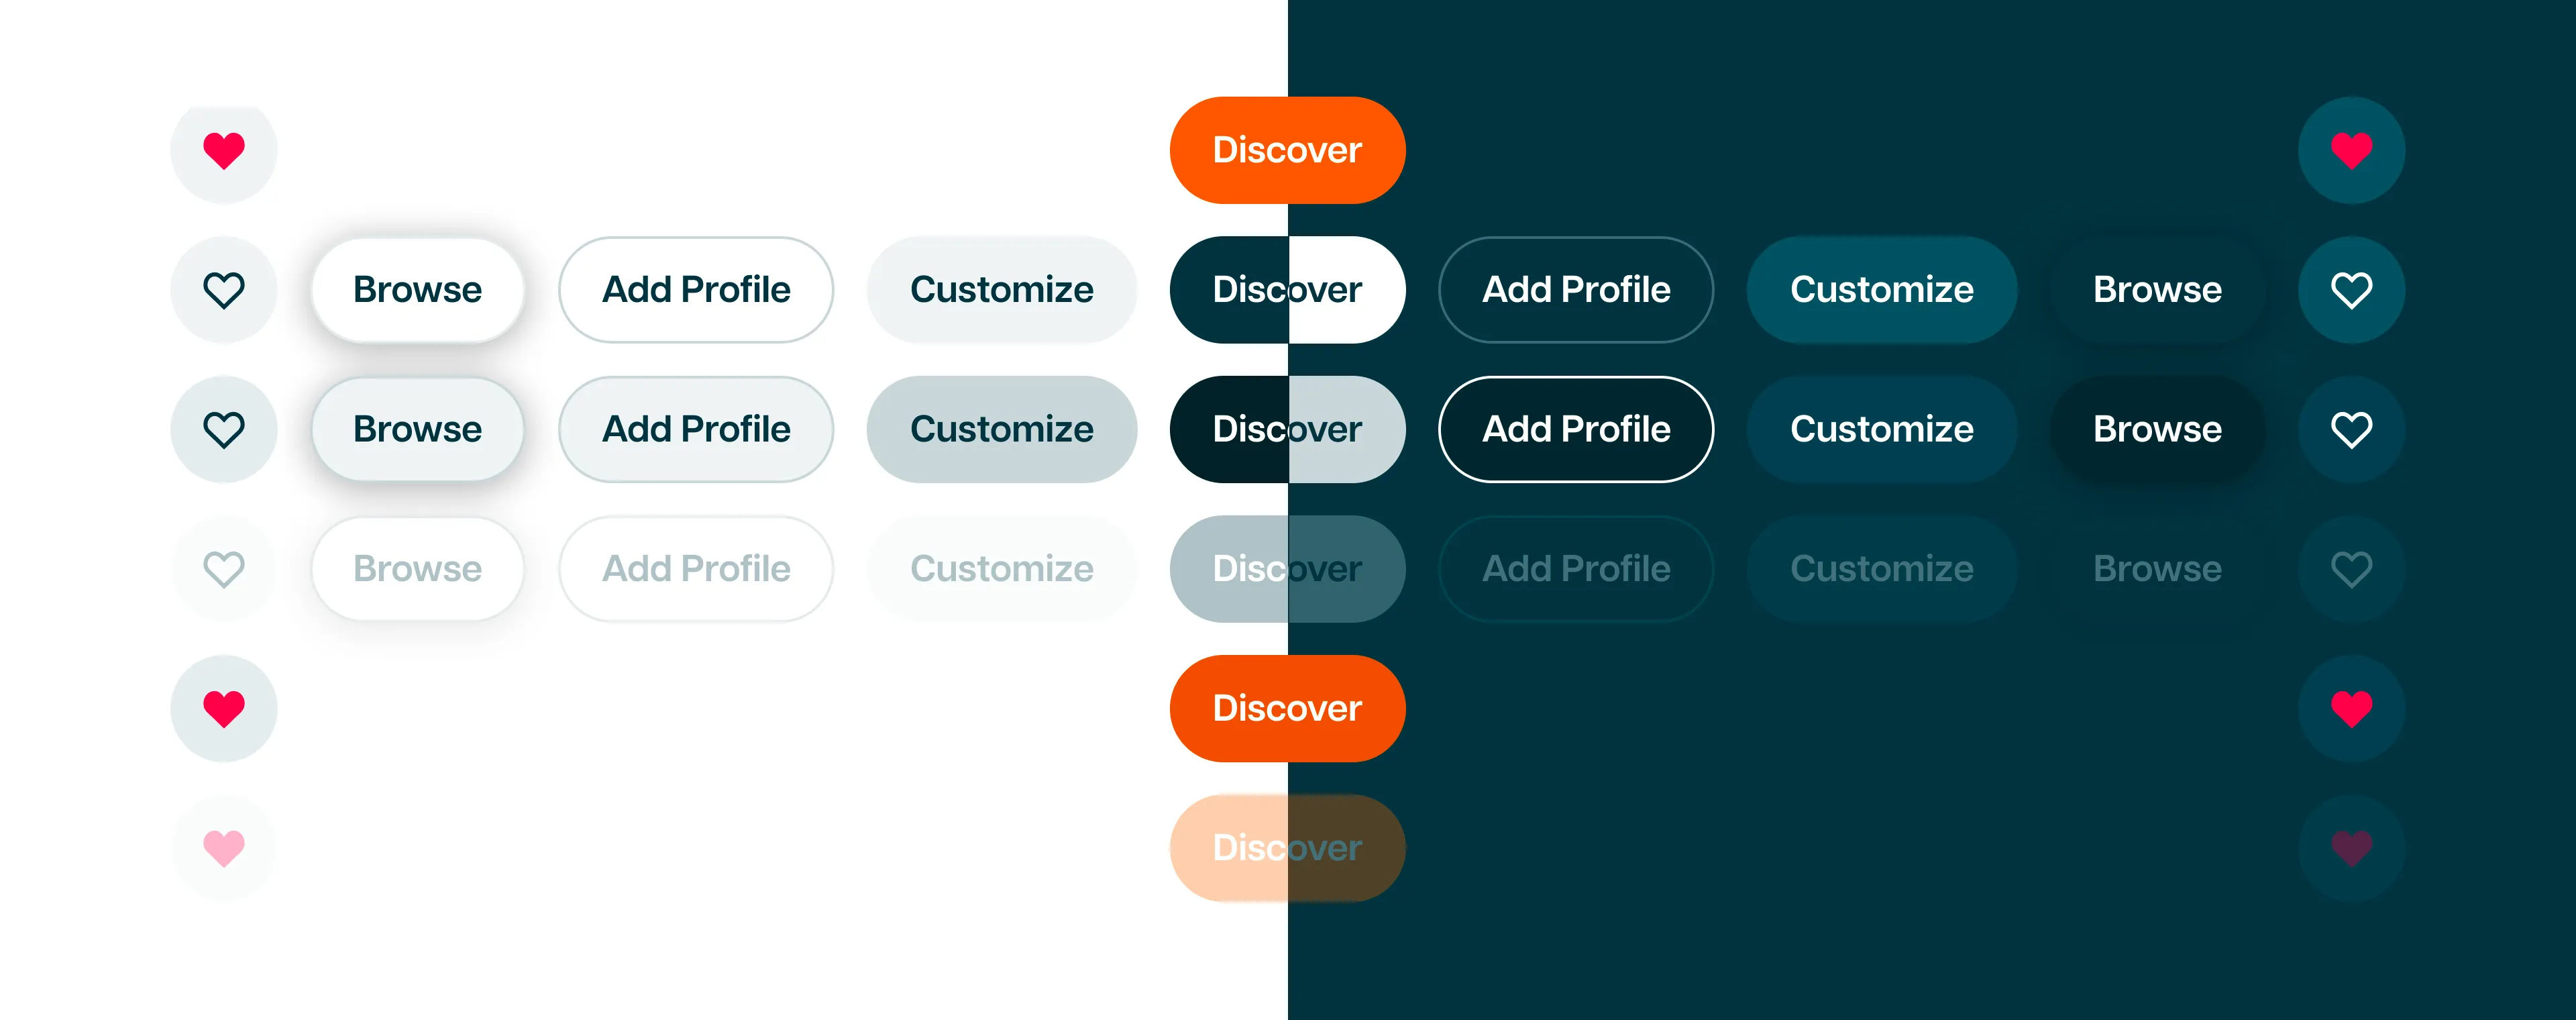Click the gray Customize button on light side
This screenshot has height=1020, width=2576.
tap(1001, 429)
